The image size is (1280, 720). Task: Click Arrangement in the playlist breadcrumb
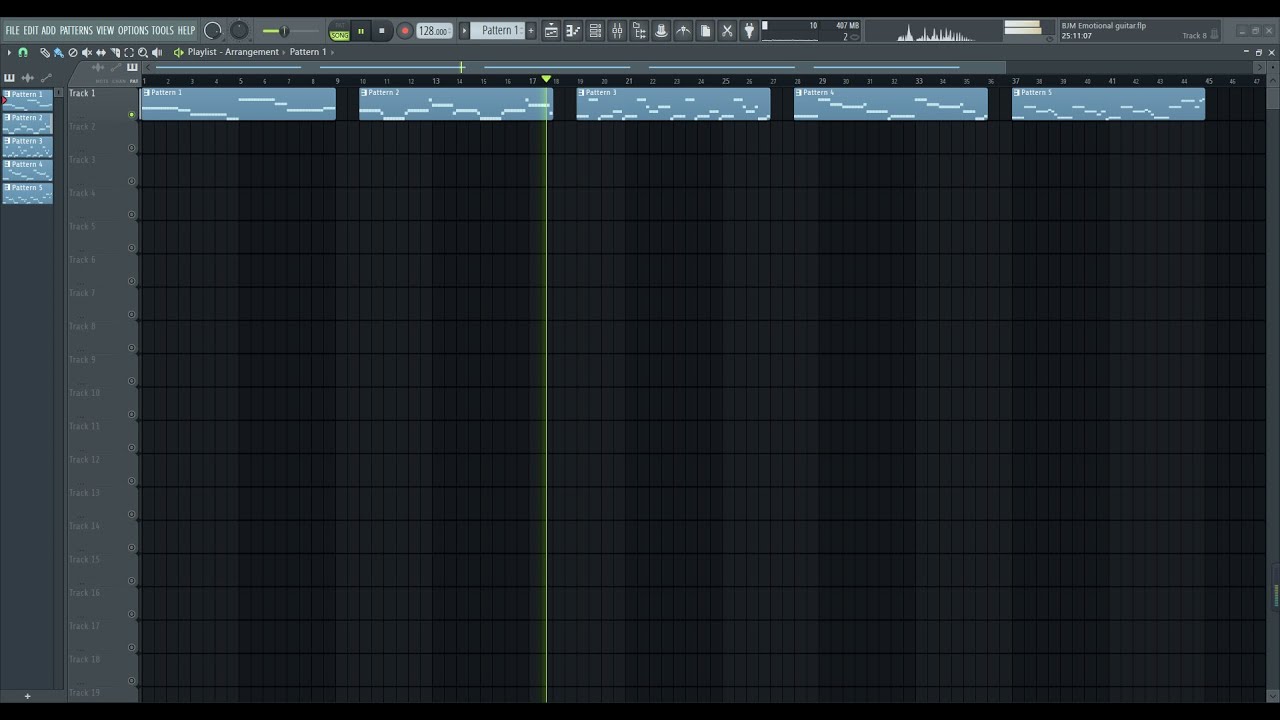pyautogui.click(x=252, y=52)
